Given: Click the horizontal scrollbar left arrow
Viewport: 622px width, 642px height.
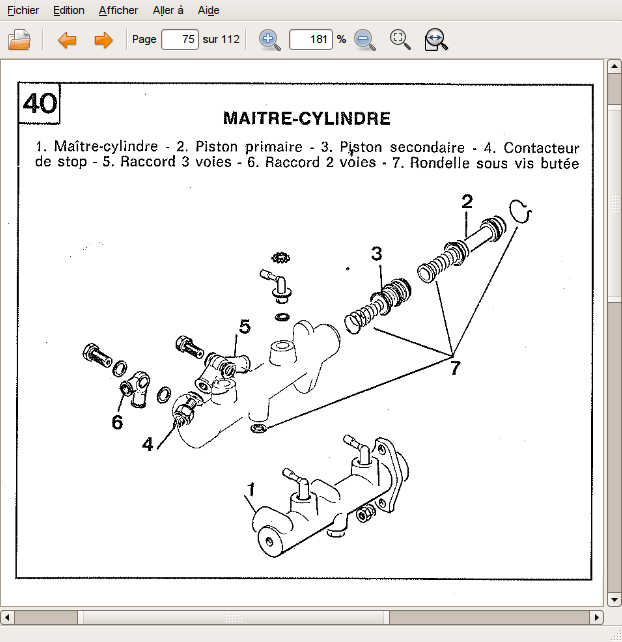Looking at the screenshot, I should [7, 617].
